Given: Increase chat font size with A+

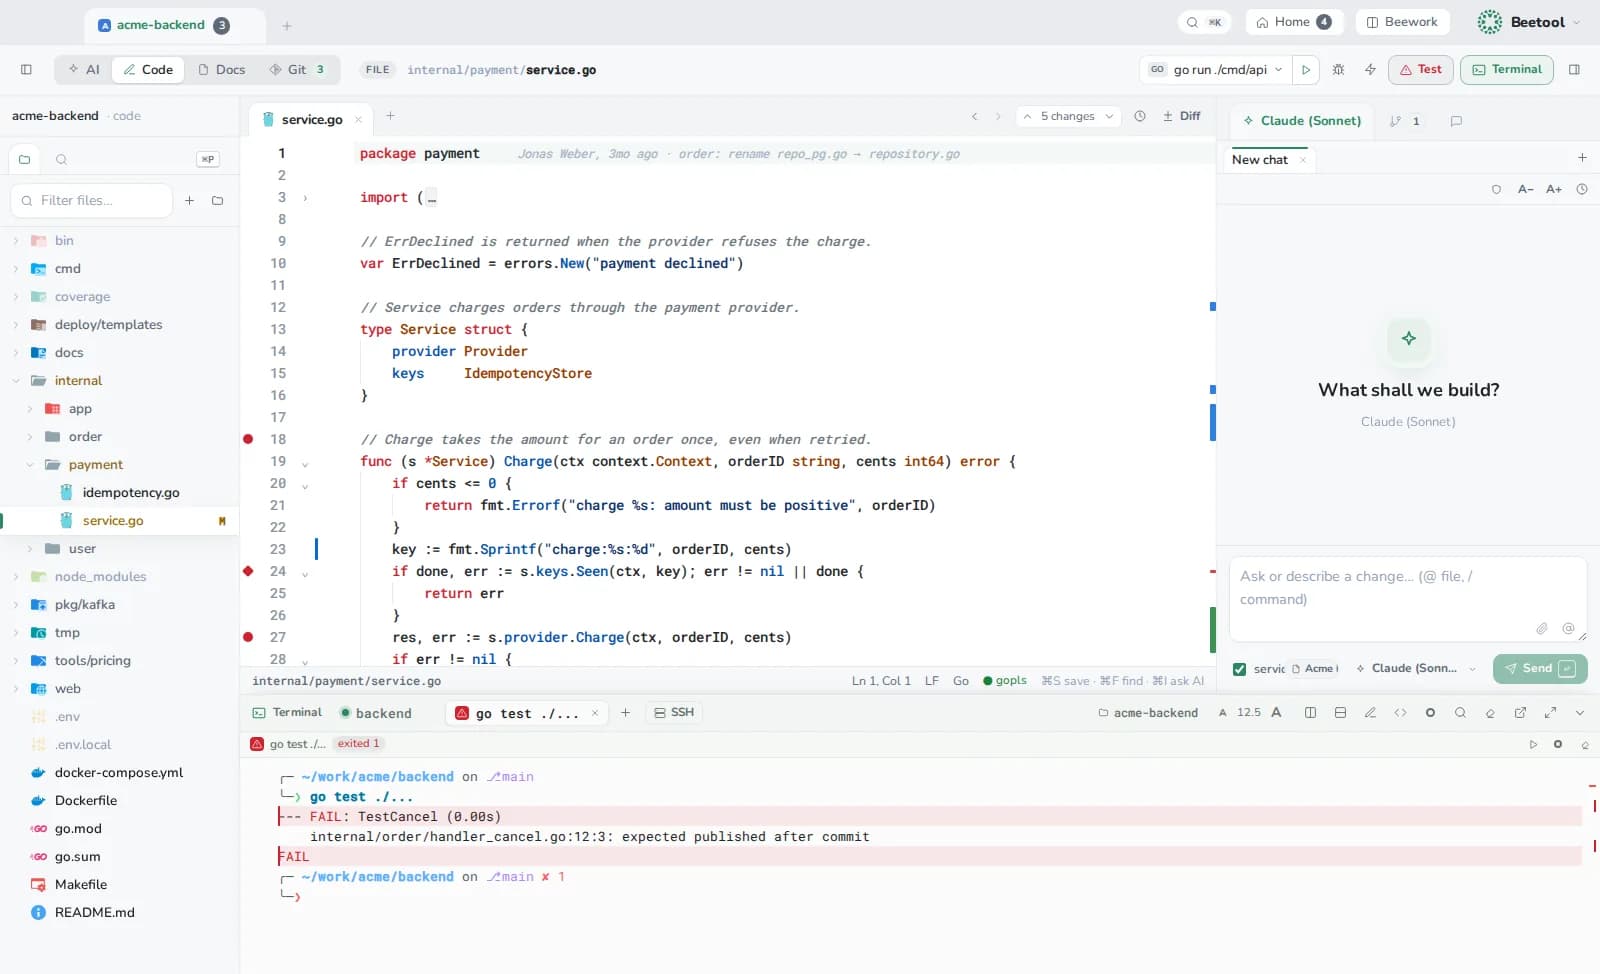Looking at the screenshot, I should 1554,189.
